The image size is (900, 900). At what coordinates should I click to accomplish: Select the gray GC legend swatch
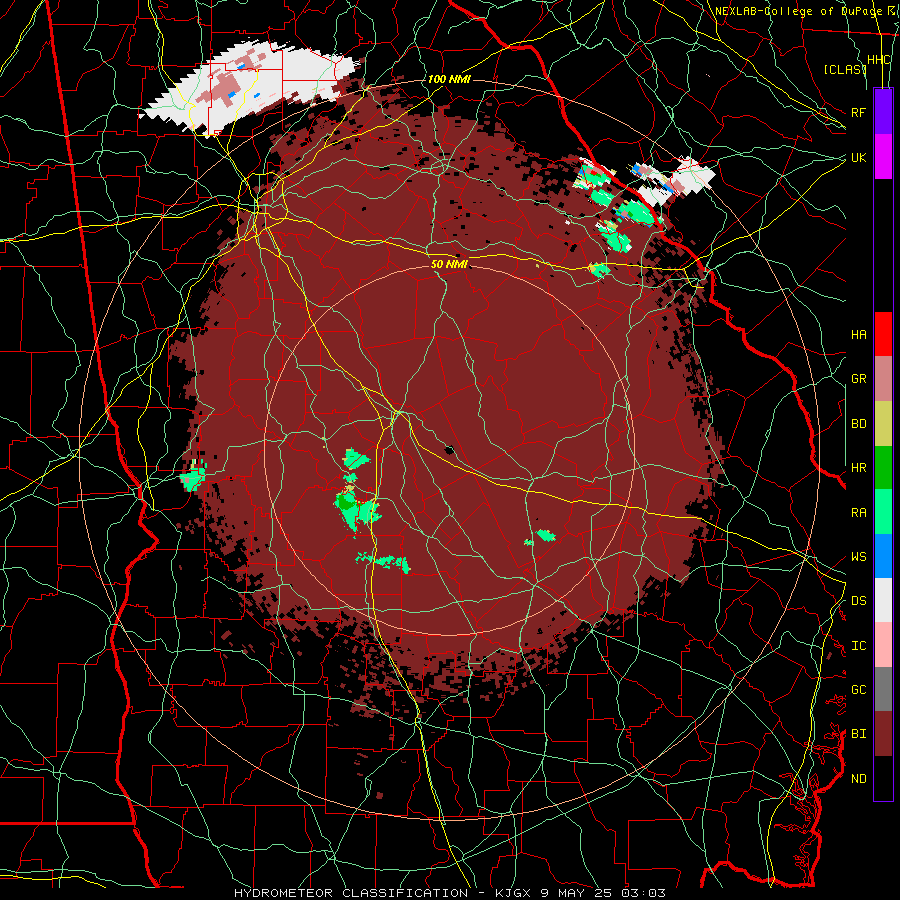click(883, 689)
